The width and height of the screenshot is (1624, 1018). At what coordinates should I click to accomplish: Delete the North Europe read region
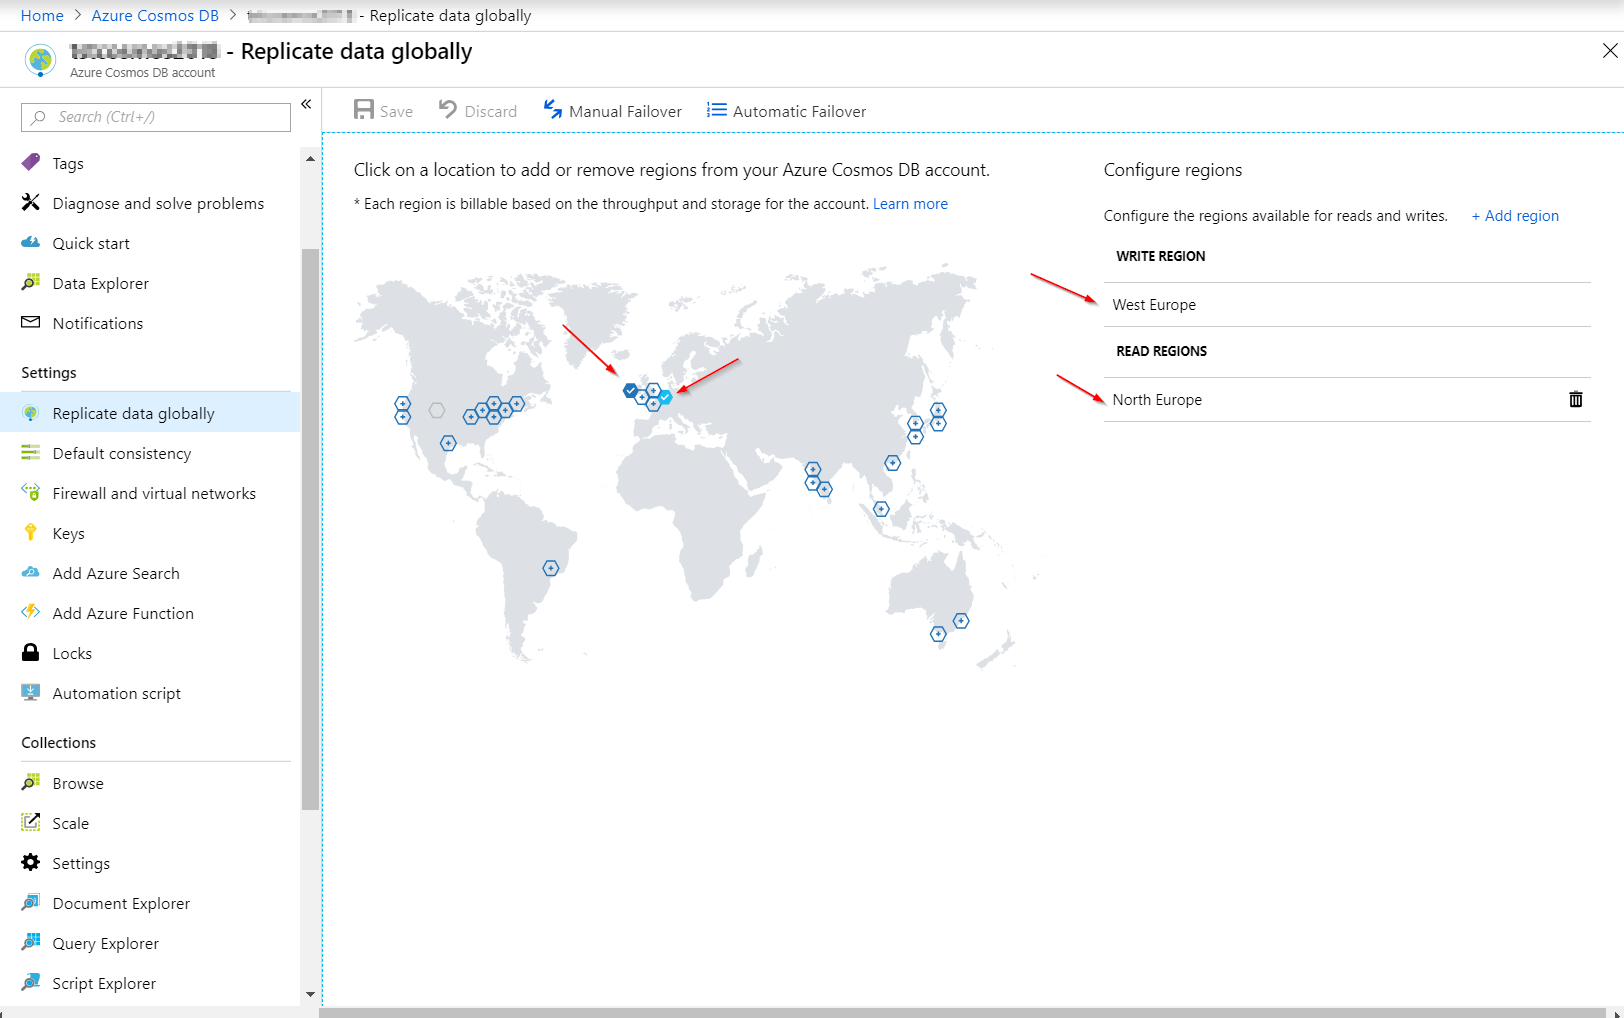coord(1576,399)
